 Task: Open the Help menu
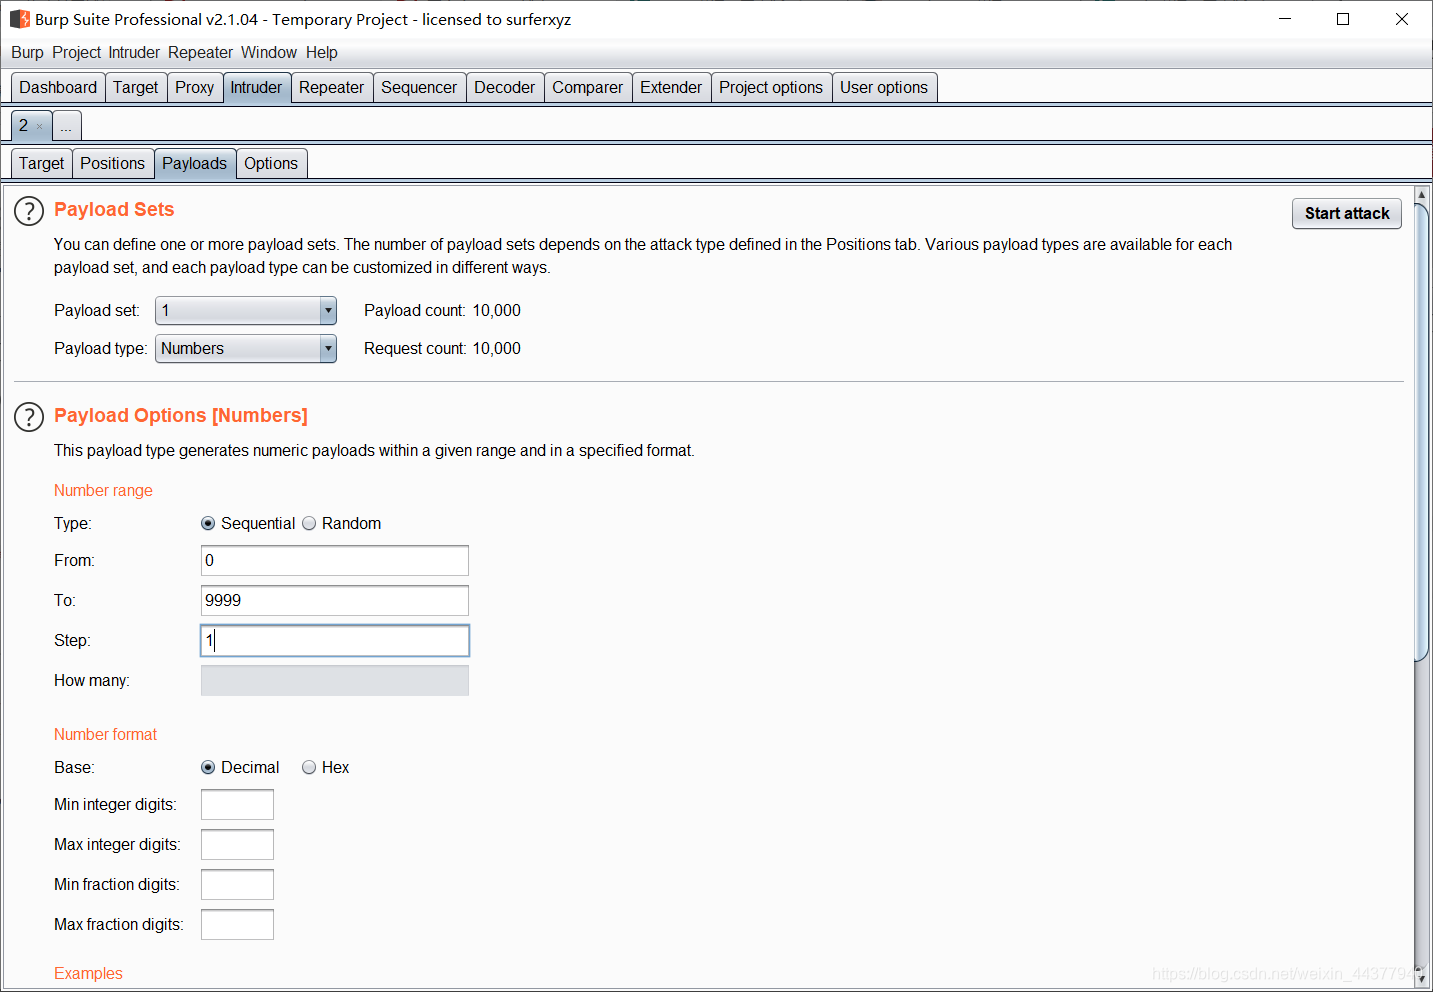pyautogui.click(x=321, y=52)
